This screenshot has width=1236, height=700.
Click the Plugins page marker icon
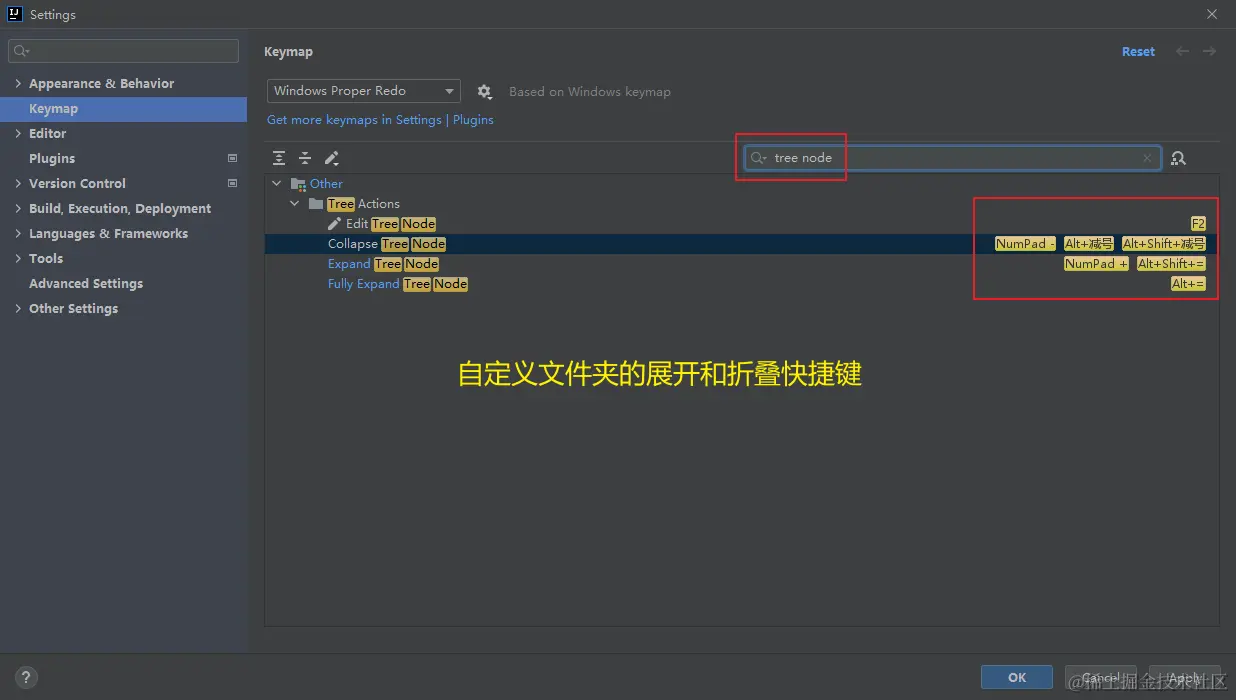click(x=233, y=158)
